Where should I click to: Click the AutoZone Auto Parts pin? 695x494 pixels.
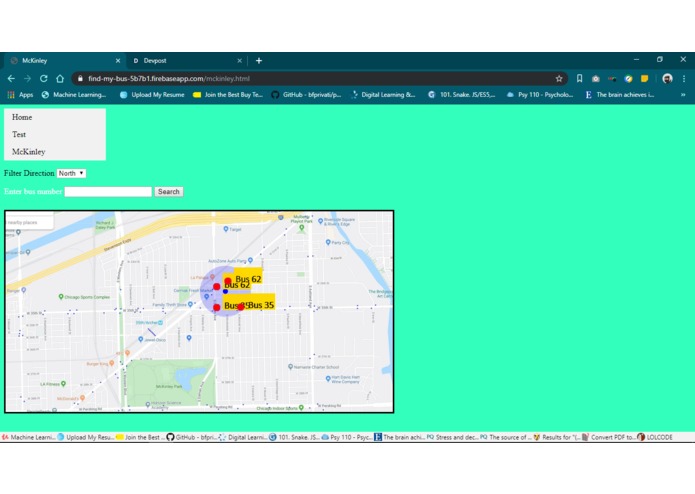[250, 261]
